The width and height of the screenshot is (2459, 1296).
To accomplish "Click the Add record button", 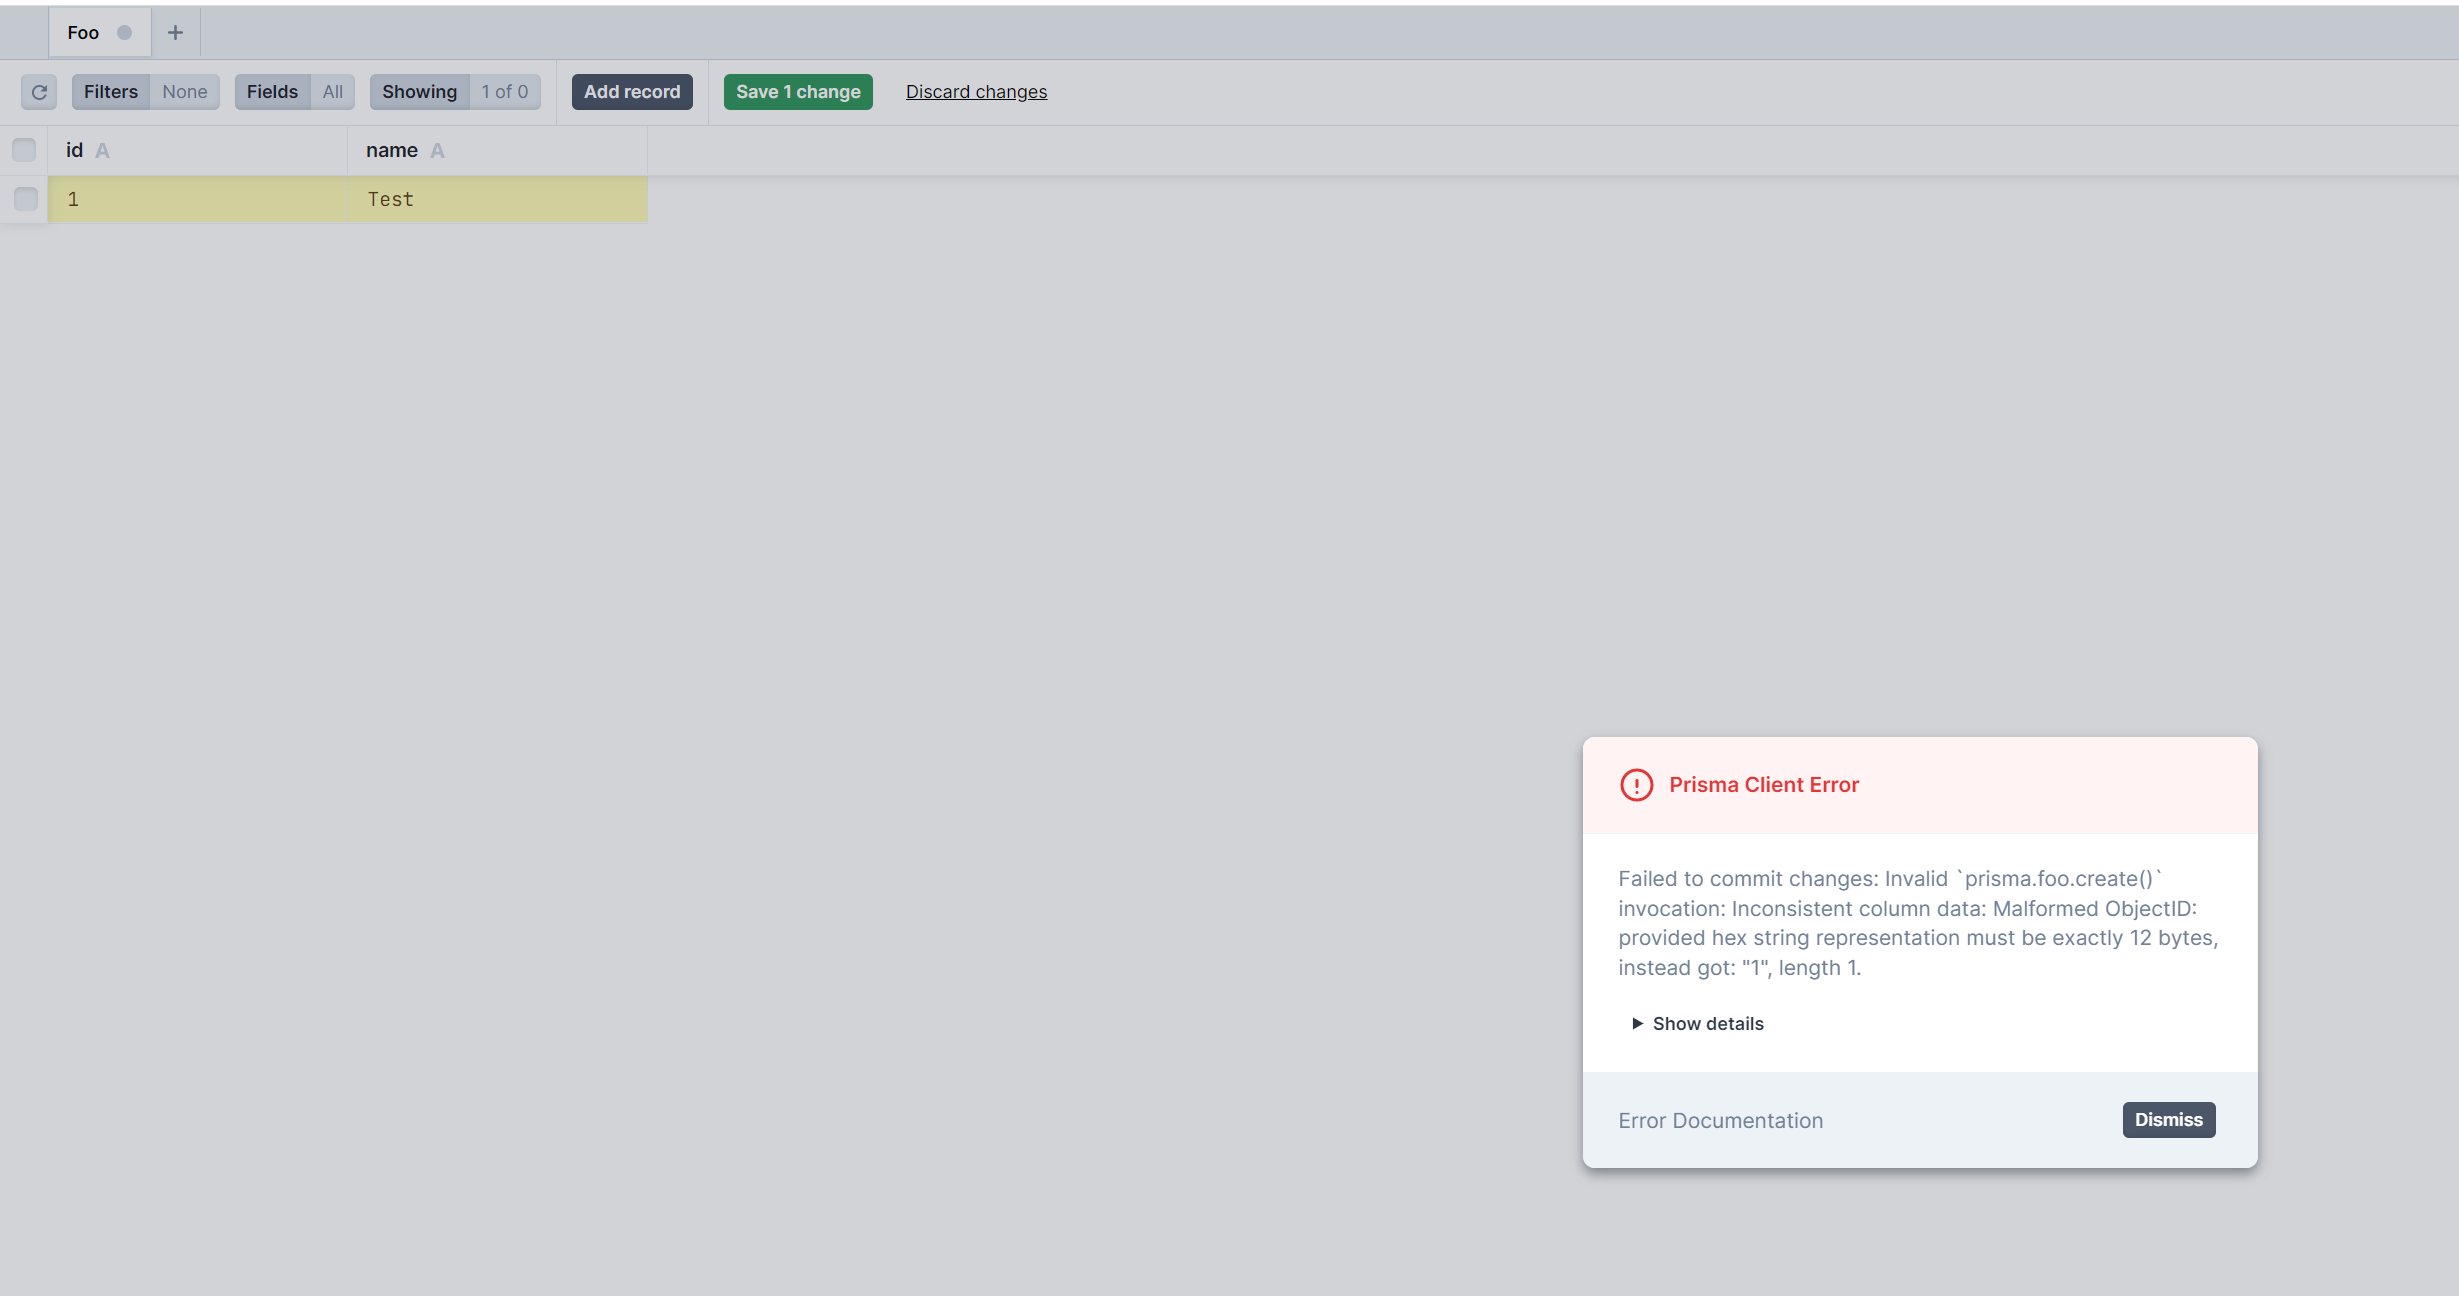I will (x=632, y=92).
